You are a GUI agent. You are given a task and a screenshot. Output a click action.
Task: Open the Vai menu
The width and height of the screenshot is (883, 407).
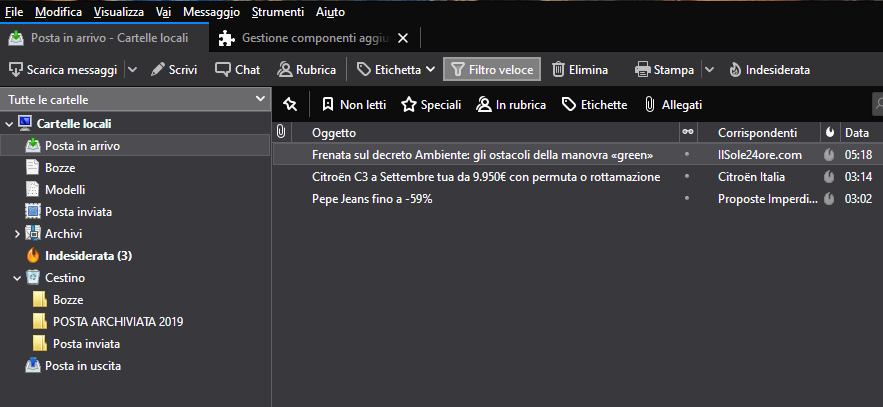163,12
